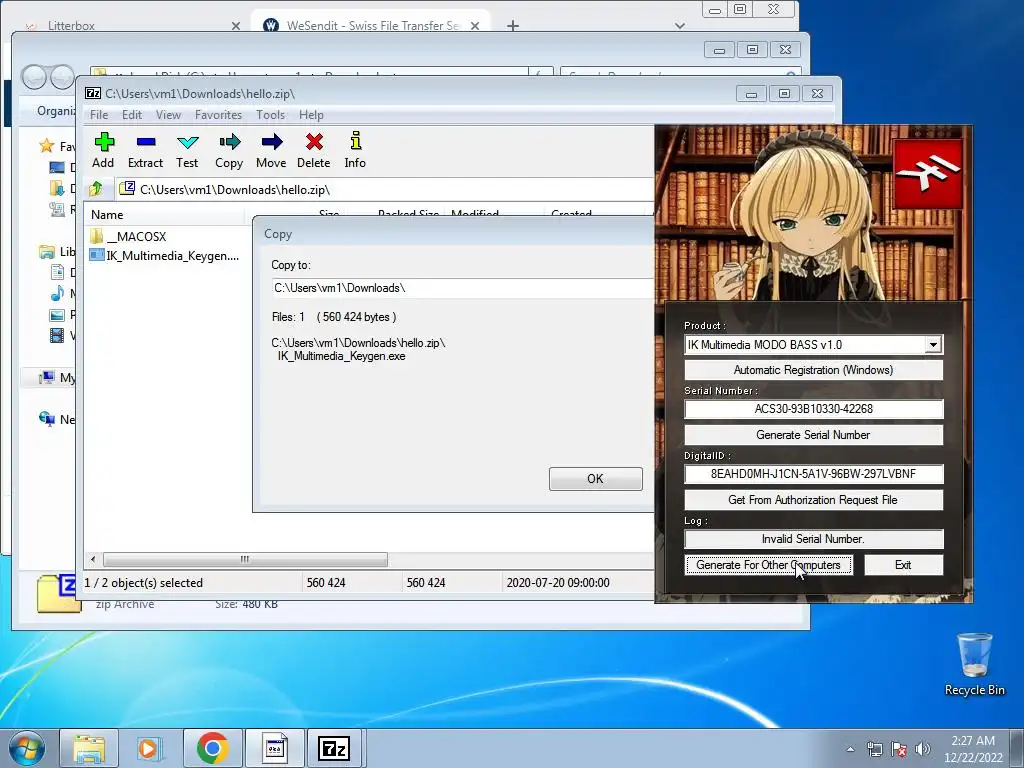Viewport: 1024px width, 768px height.
Task: Click the Serial Number field
Action: (813, 409)
